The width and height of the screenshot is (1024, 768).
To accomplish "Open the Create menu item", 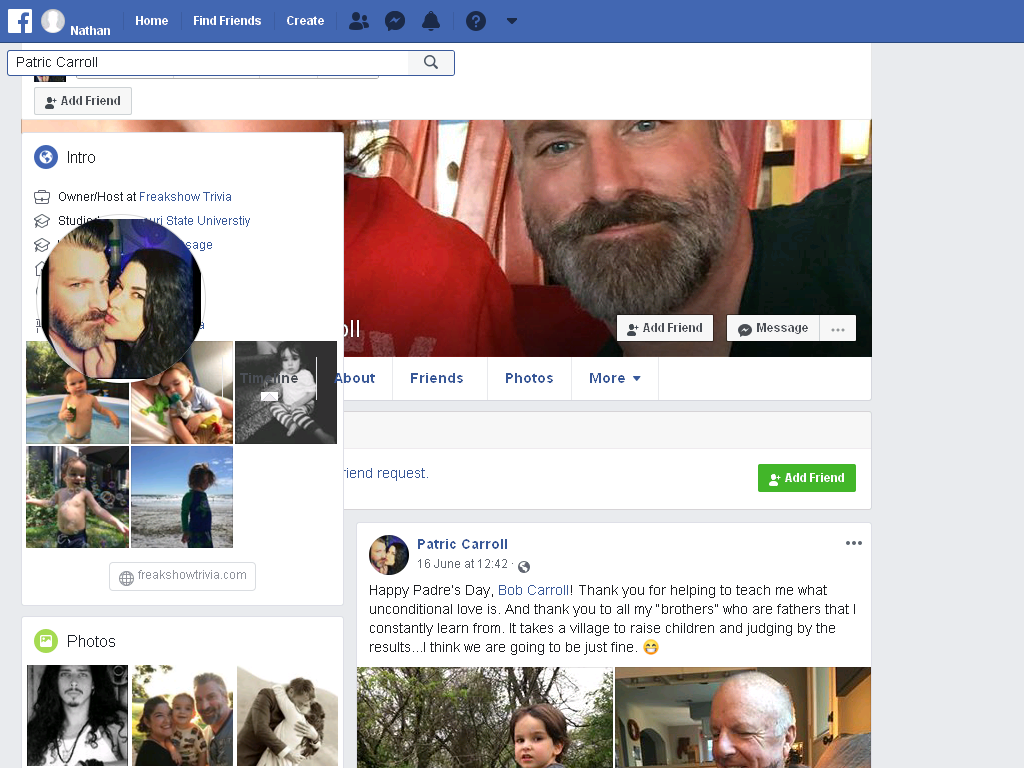I will point(305,21).
